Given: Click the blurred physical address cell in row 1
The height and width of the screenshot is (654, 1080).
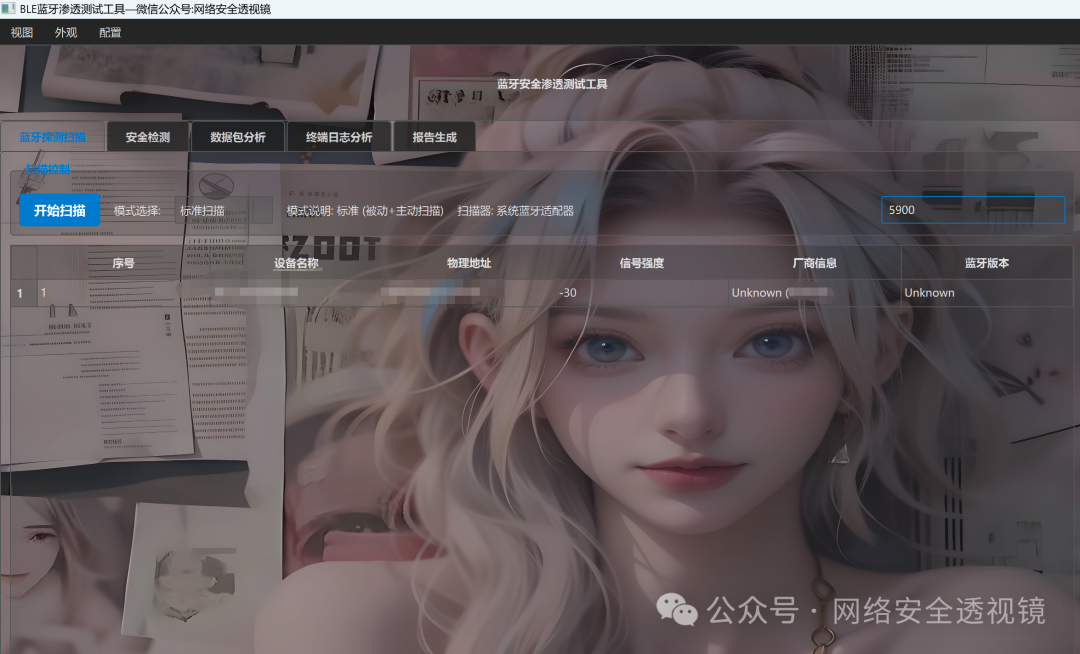Looking at the screenshot, I should tap(469, 293).
